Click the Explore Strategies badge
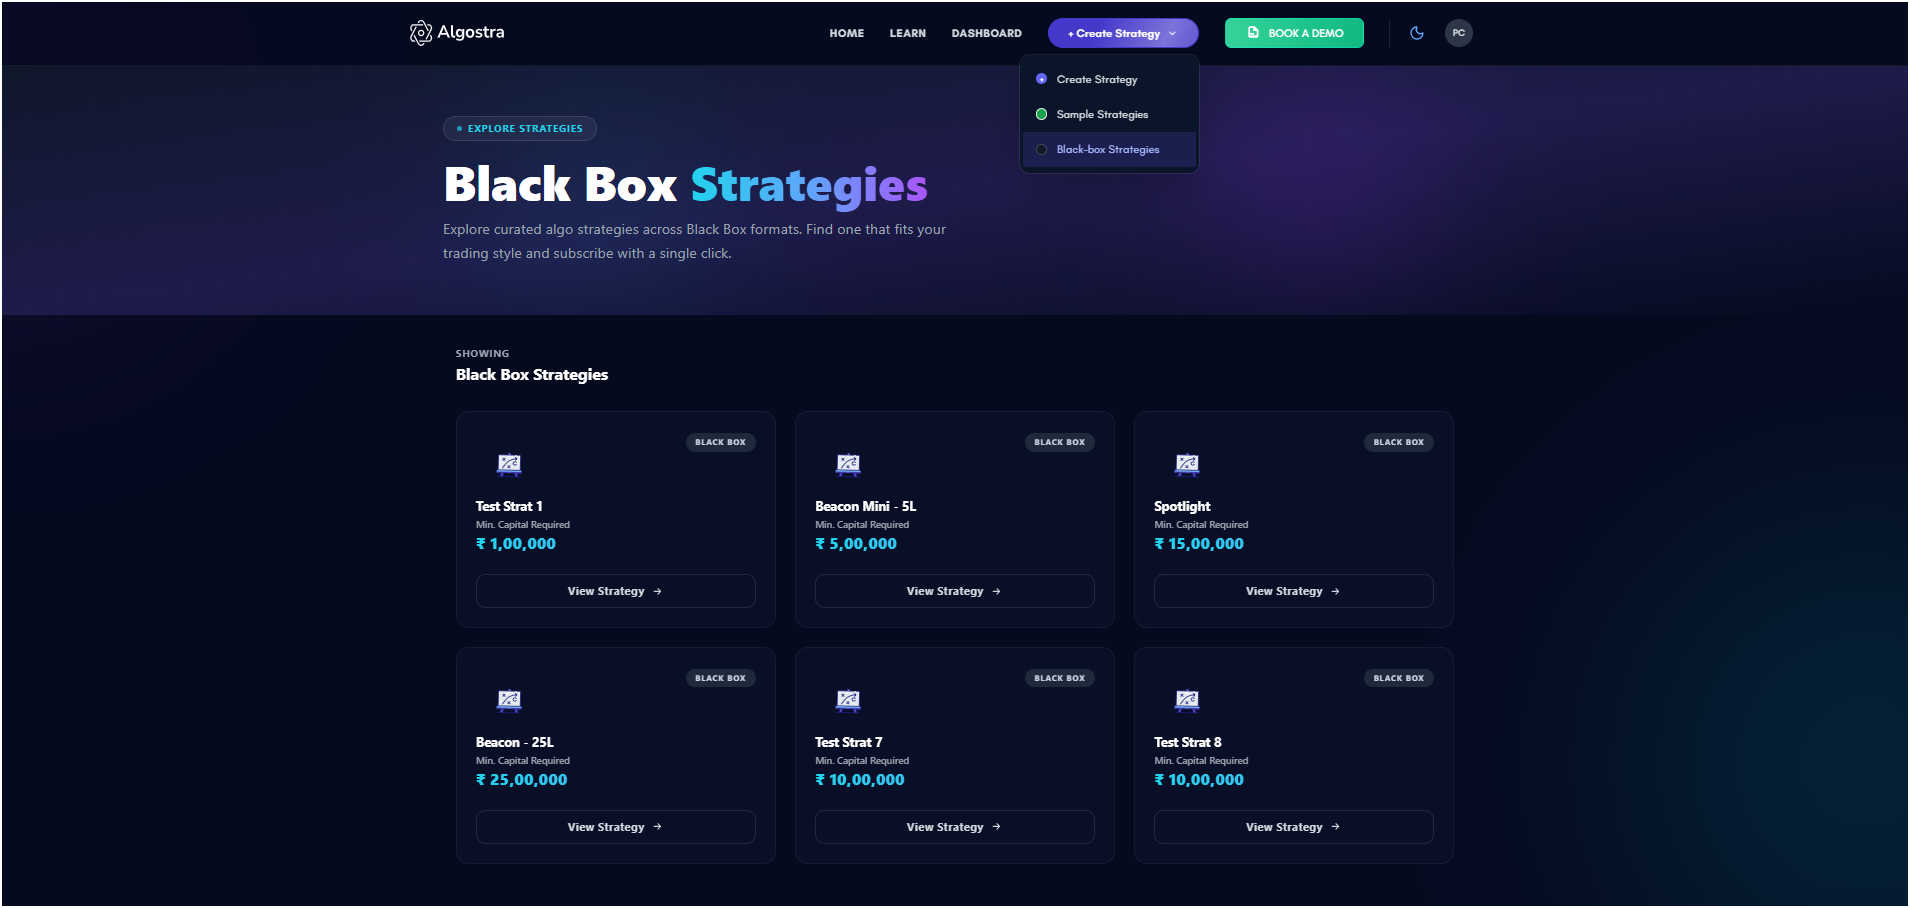The image size is (1910, 908). click(520, 128)
